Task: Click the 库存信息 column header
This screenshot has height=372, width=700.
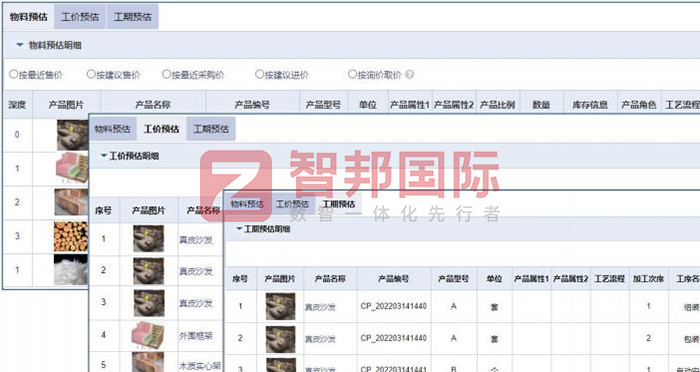Action: 590,105
